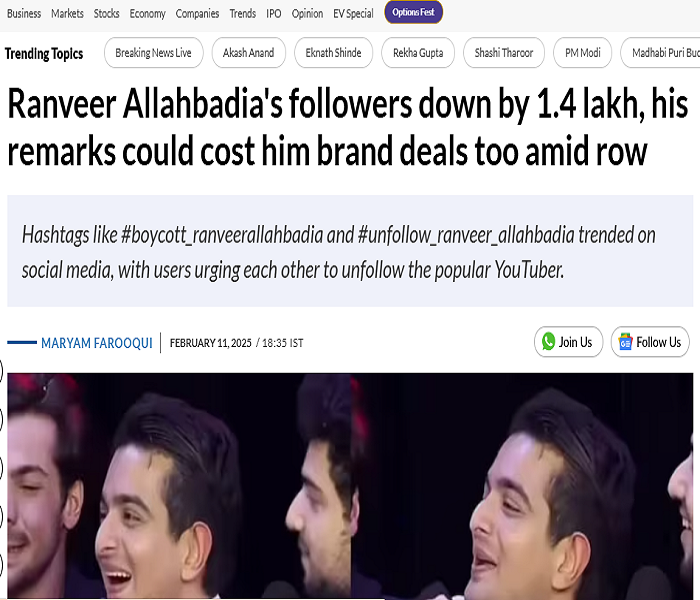Open the PM Modi trending topic
The height and width of the screenshot is (600, 700).
click(x=583, y=53)
